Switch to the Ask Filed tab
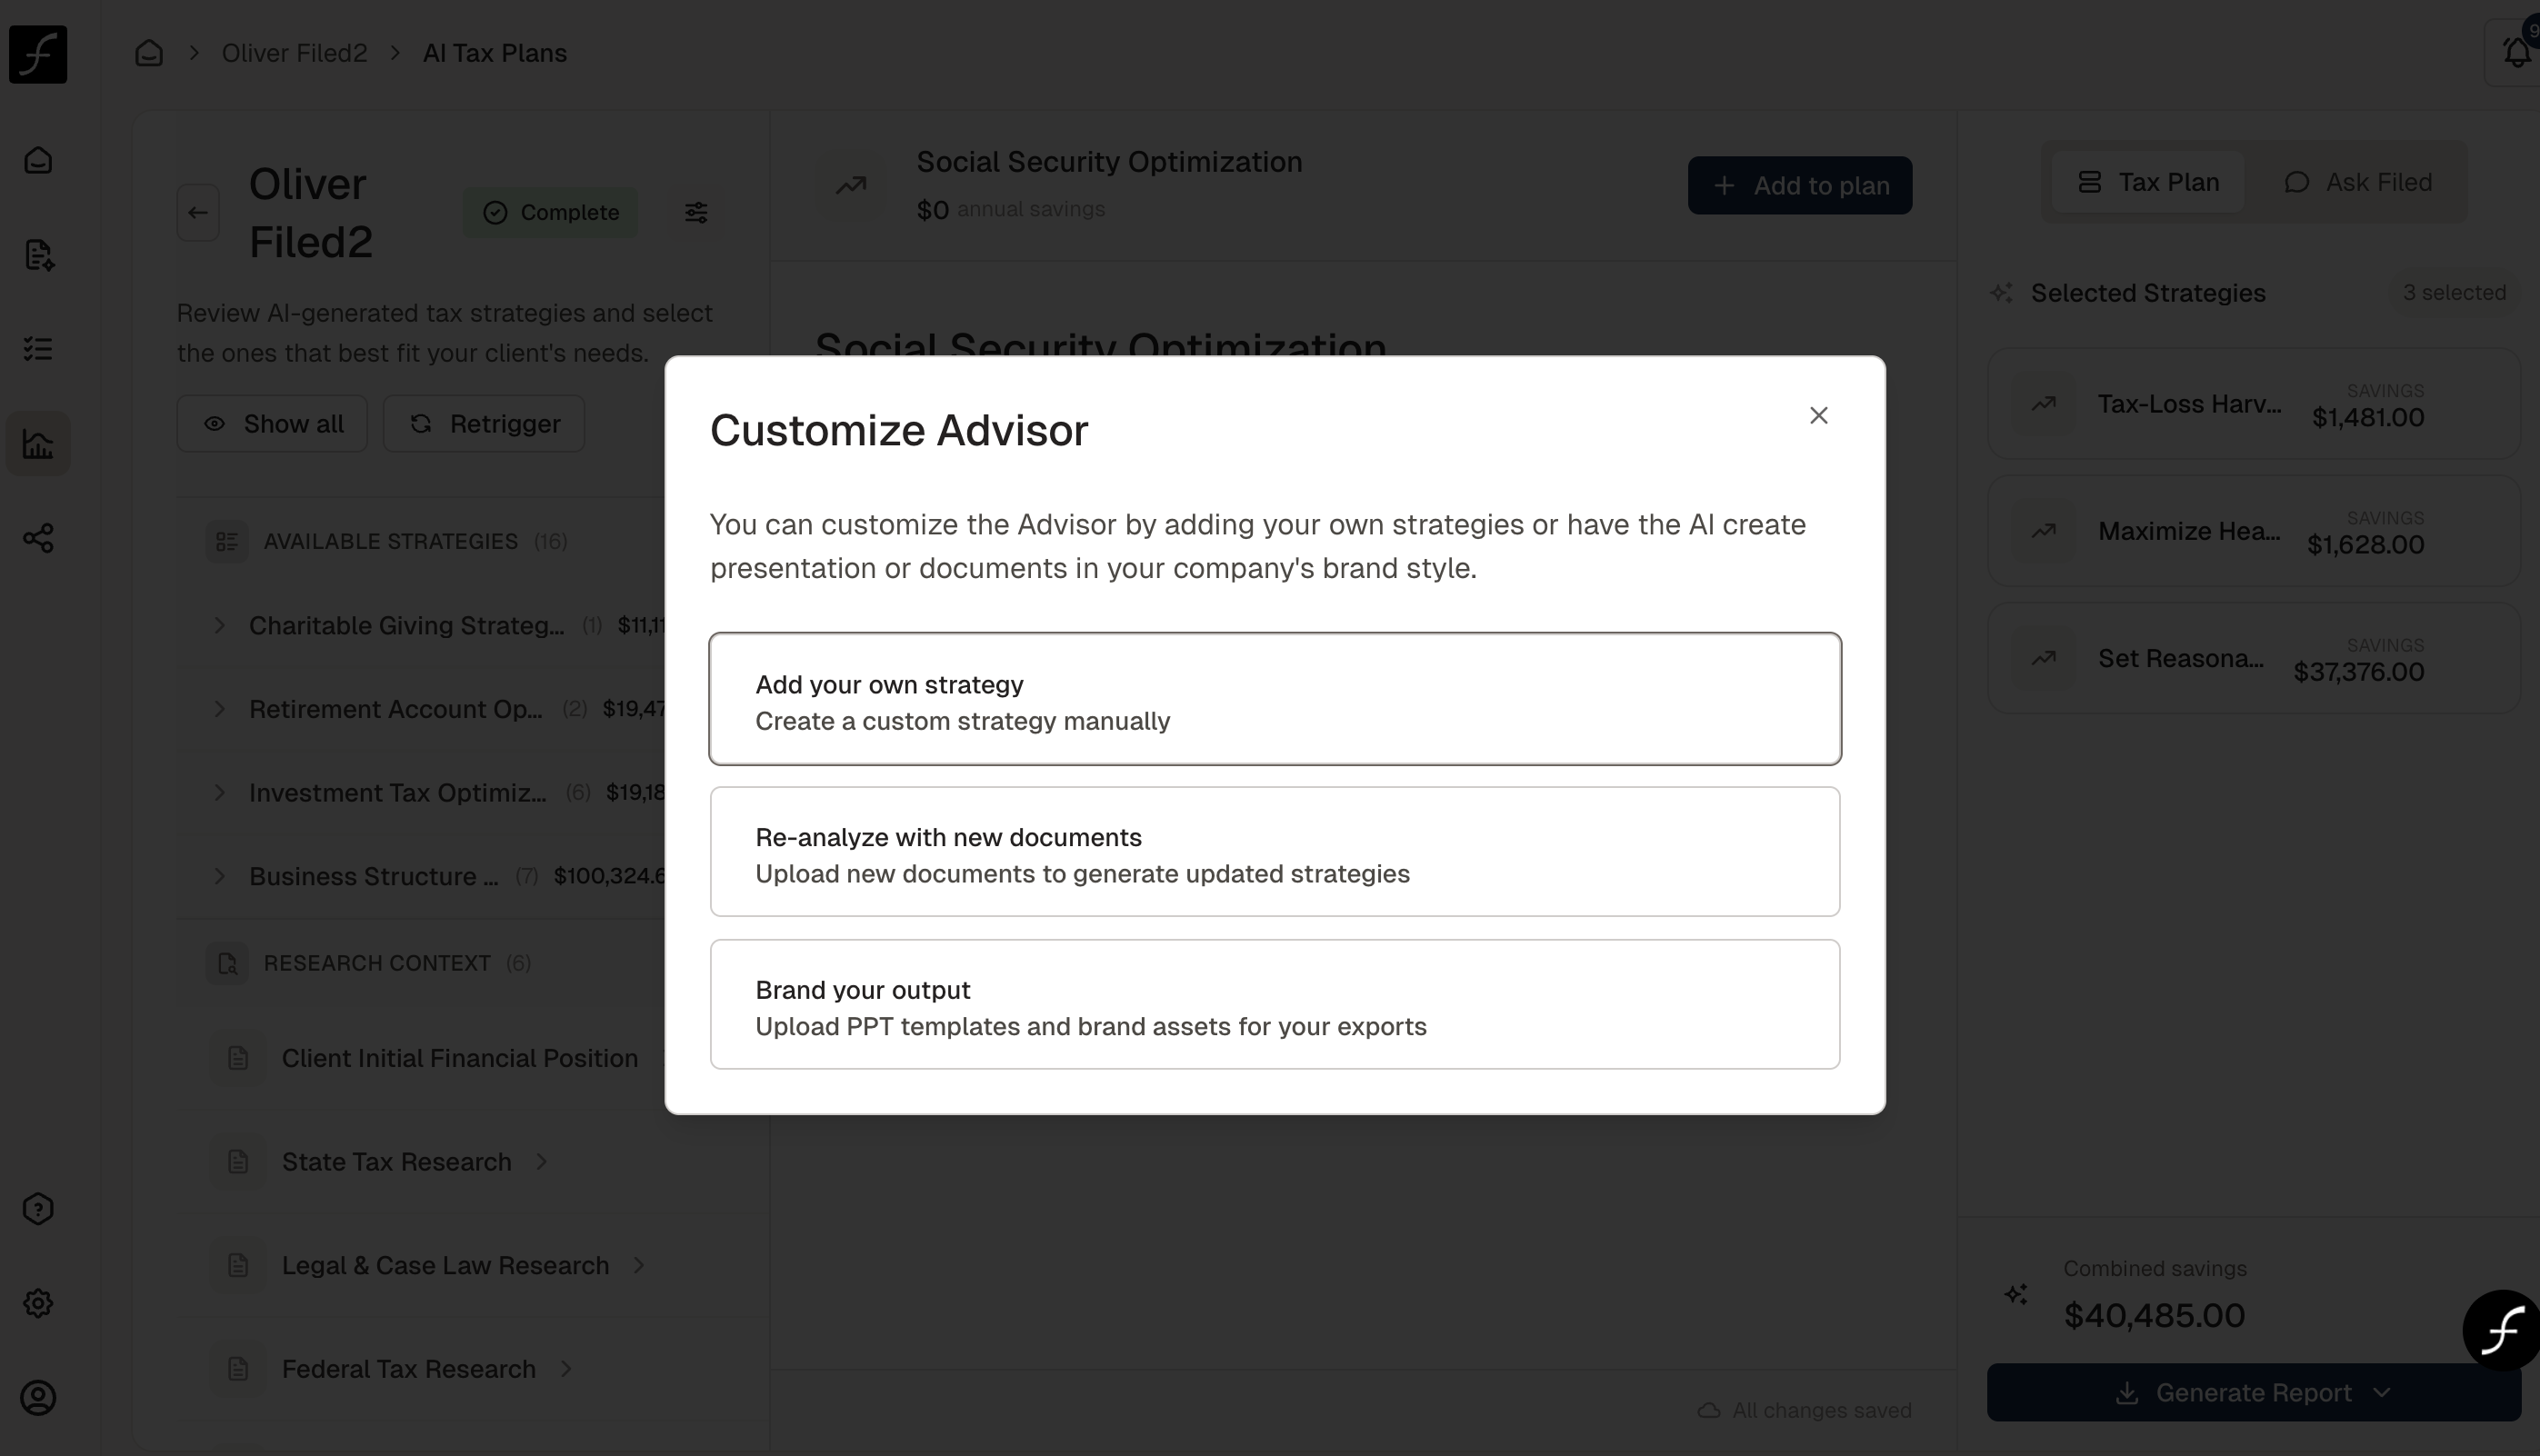The height and width of the screenshot is (1456, 2540). tap(2358, 182)
